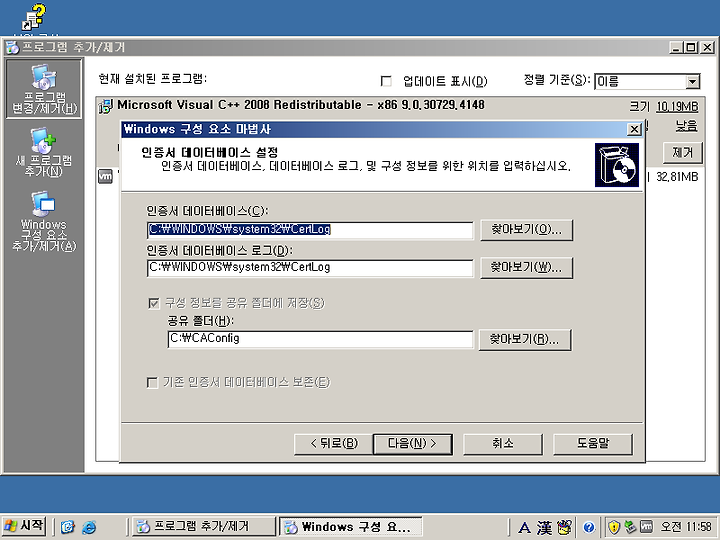The height and width of the screenshot is (540, 720).
Task: Browse for the database log location
Action: (x=527, y=267)
